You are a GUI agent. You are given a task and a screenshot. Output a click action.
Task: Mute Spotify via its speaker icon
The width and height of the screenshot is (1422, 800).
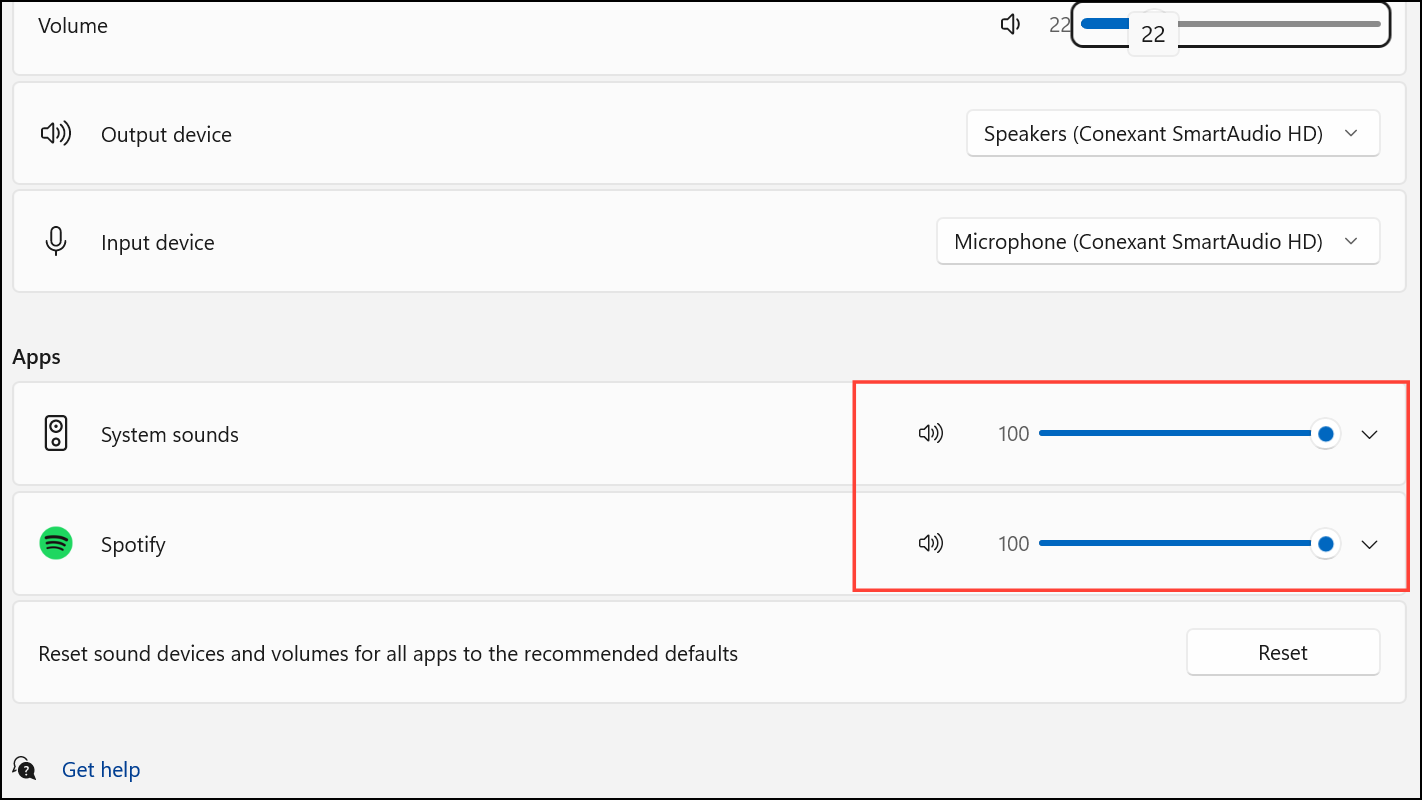[930, 543]
